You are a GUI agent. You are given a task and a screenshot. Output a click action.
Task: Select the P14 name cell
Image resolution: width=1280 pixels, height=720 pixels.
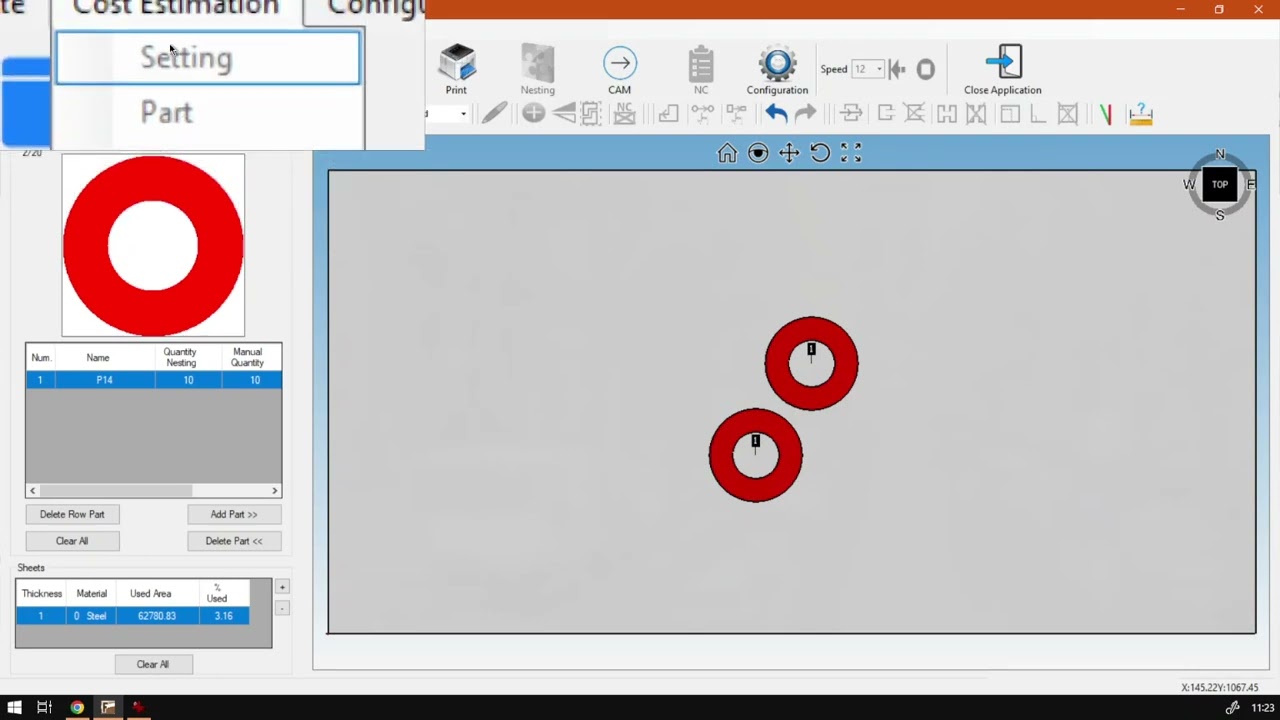point(104,380)
